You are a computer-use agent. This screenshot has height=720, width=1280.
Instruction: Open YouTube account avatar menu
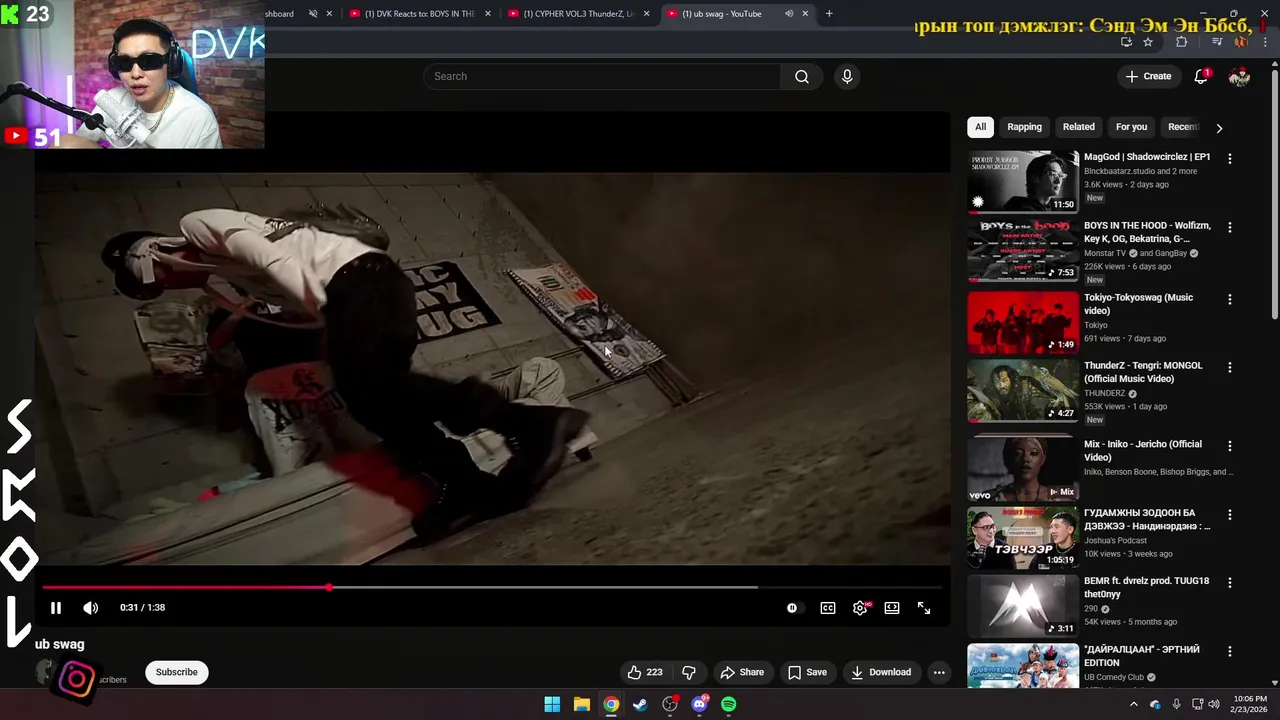[1239, 76]
